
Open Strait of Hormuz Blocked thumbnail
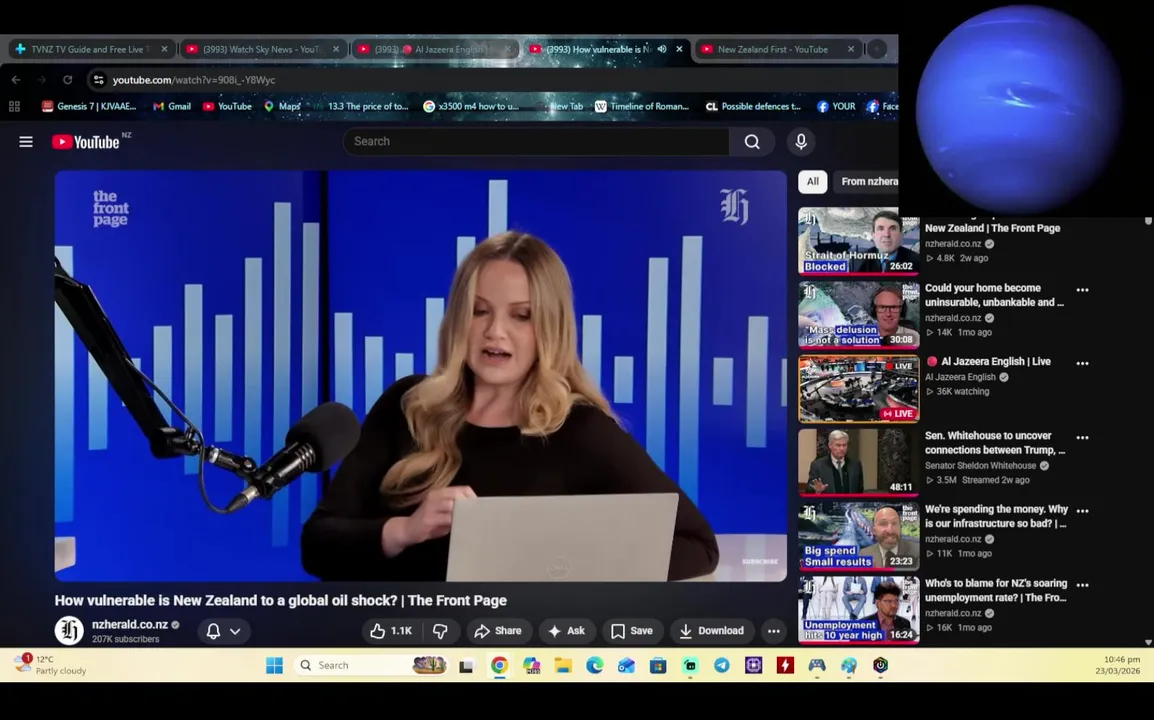859,241
